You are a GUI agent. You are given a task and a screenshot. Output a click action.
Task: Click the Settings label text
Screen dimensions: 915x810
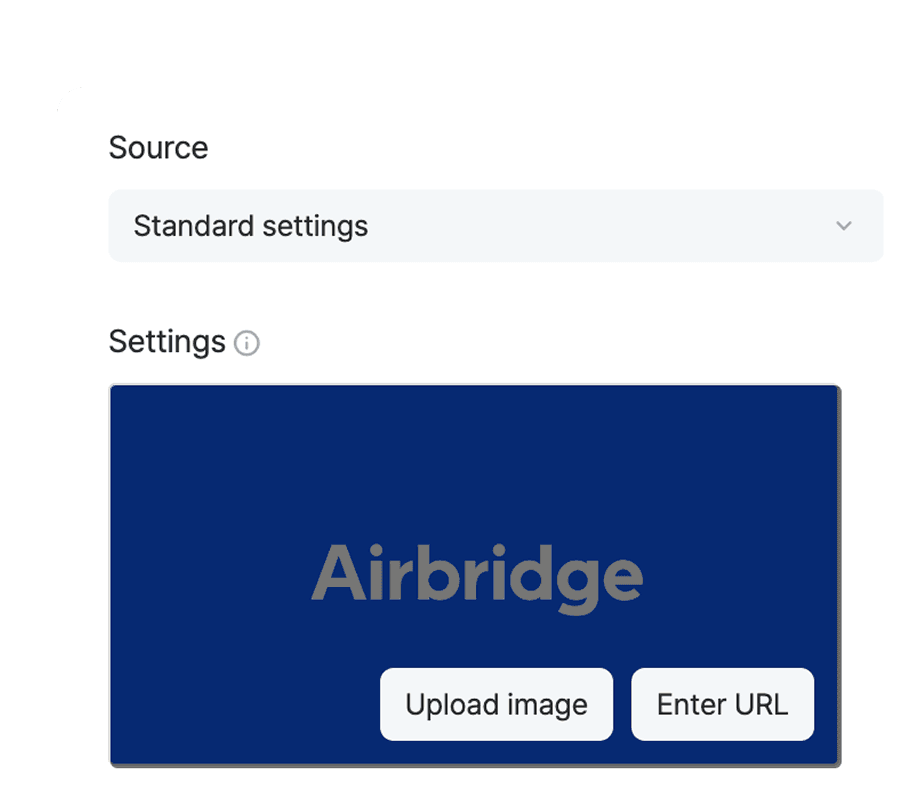pos(167,342)
